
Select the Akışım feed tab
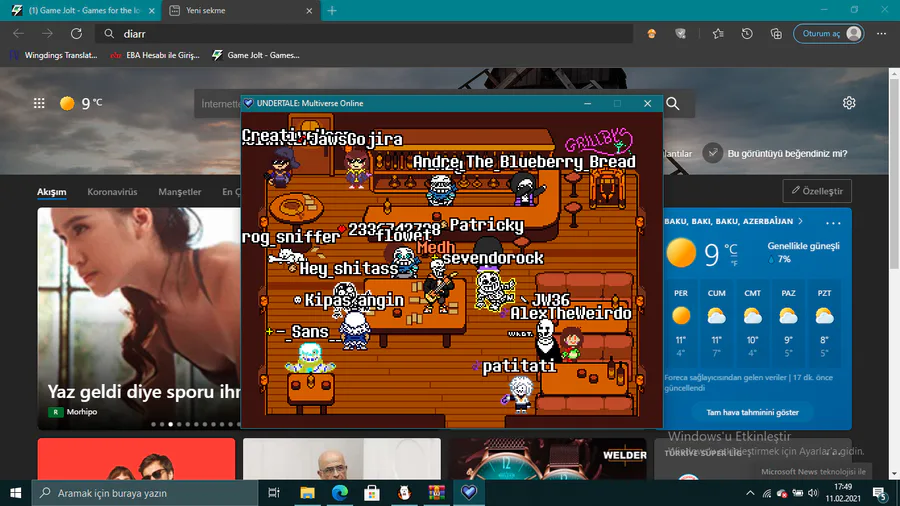point(52,192)
